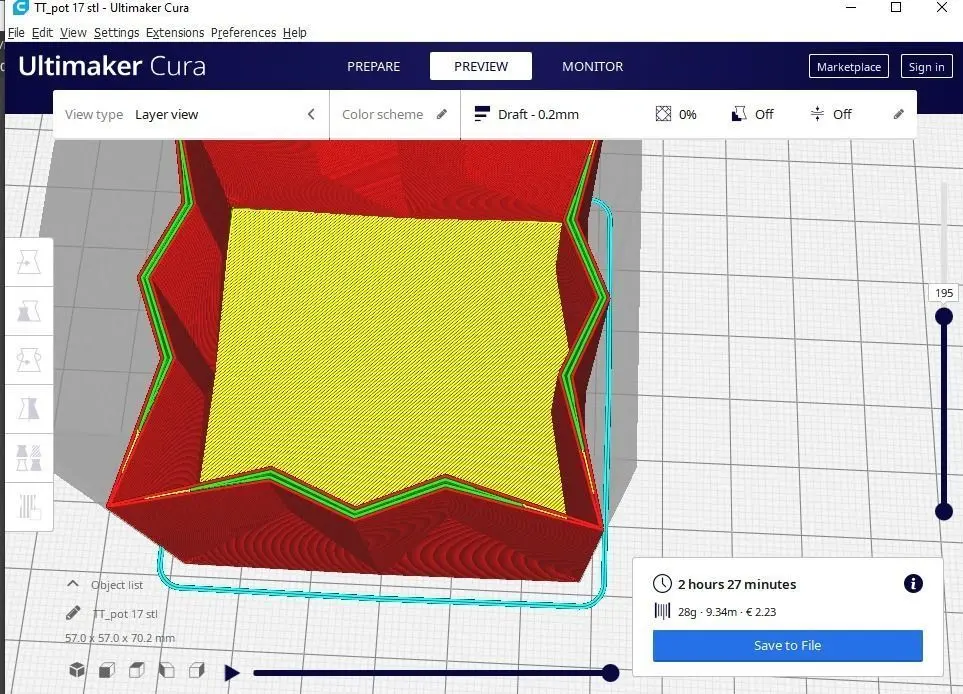Open the Edit menu

click(42, 33)
